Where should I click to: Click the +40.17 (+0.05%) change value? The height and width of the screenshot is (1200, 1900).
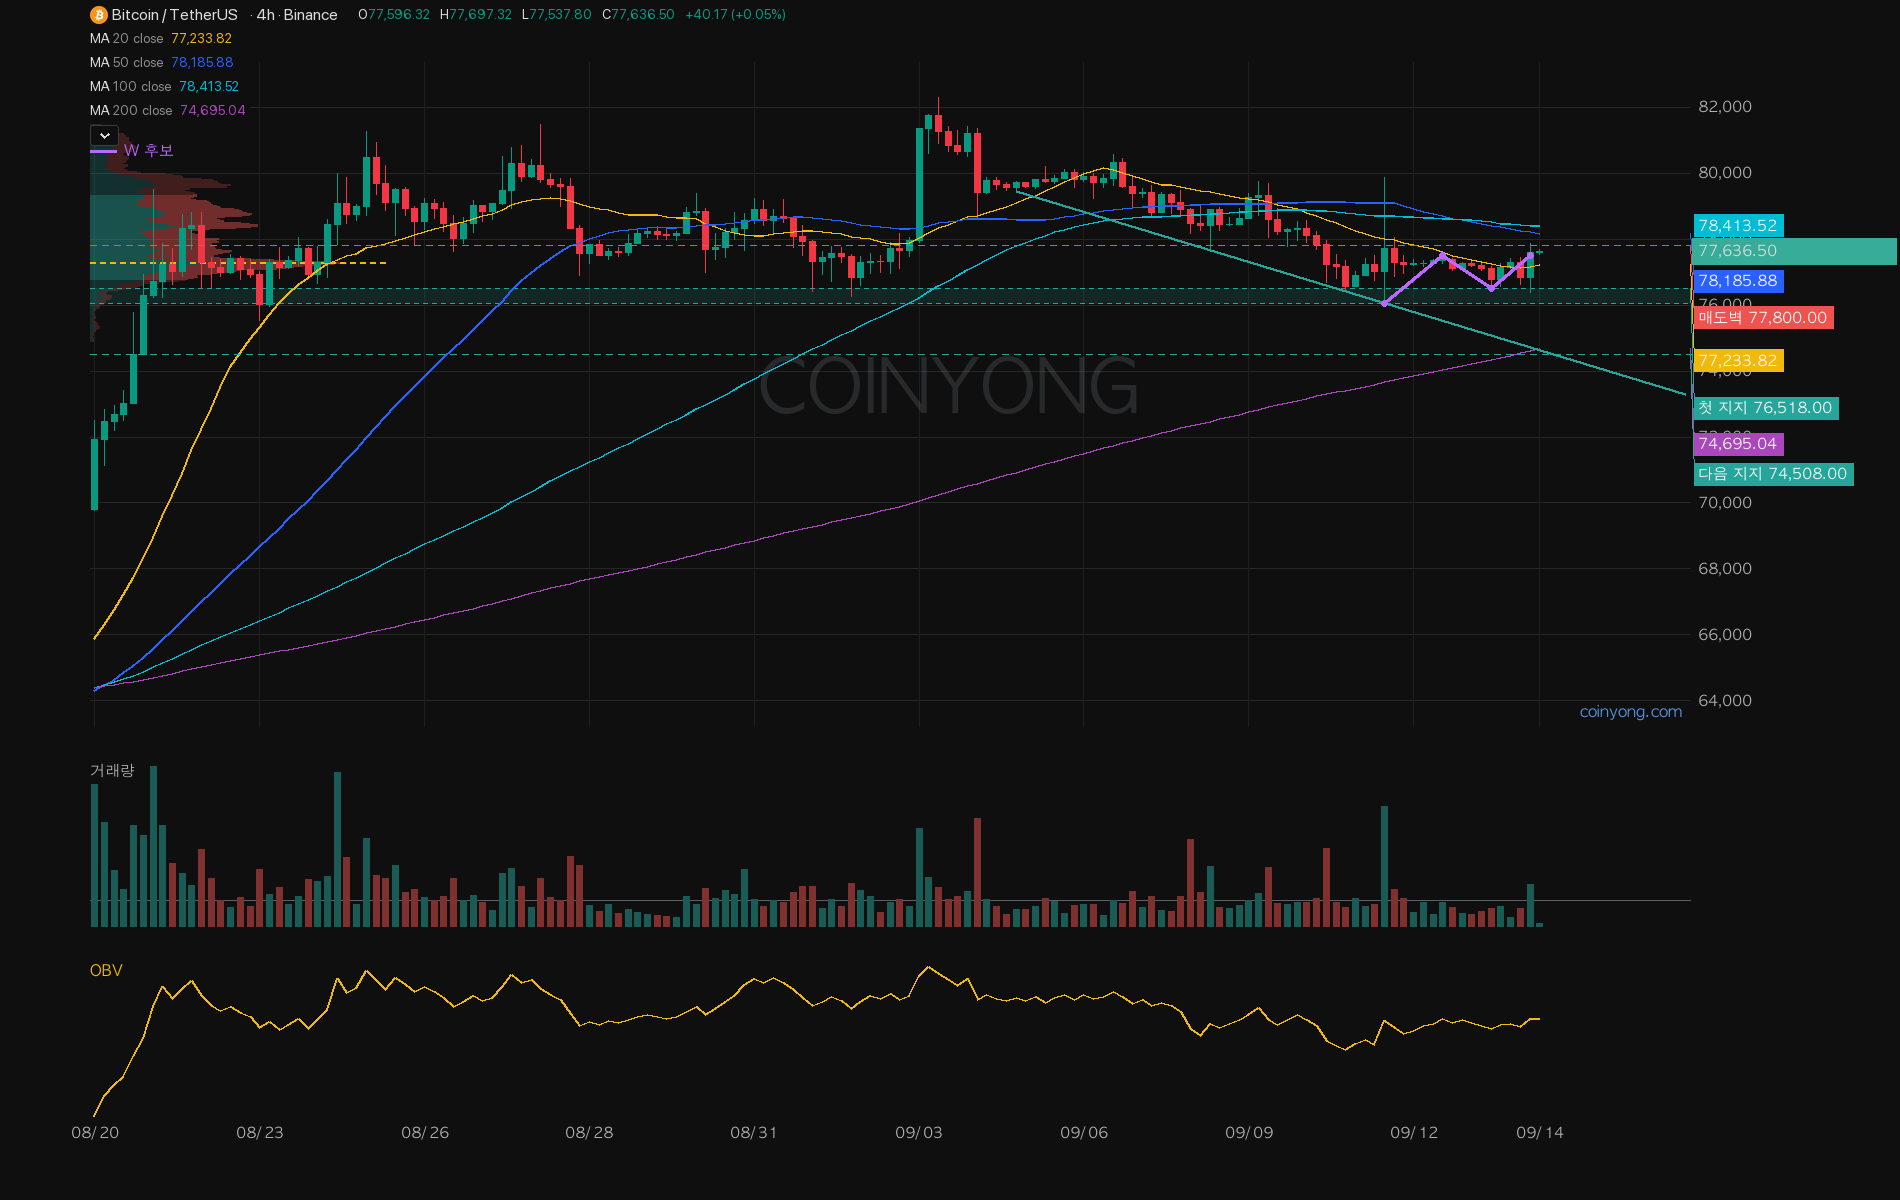(x=735, y=15)
